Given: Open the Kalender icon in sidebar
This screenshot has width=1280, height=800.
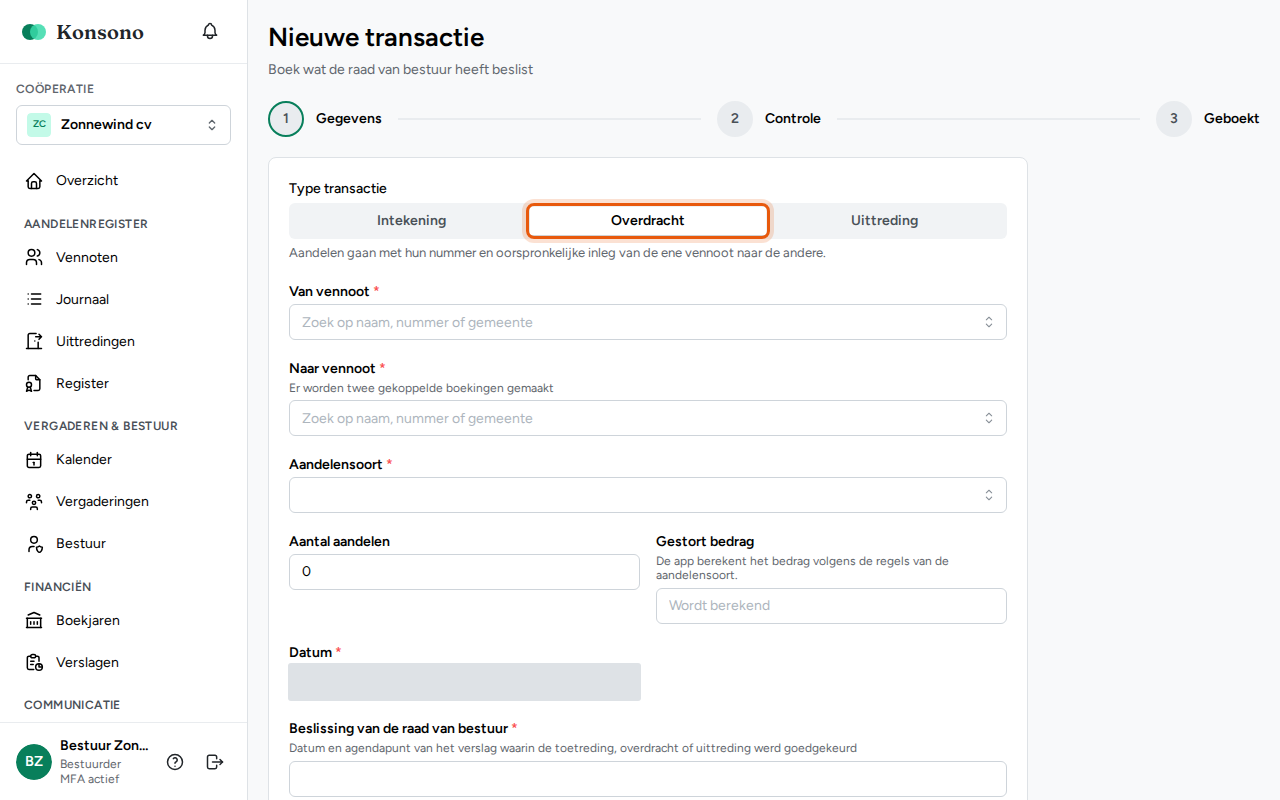Looking at the screenshot, I should pyautogui.click(x=34, y=460).
